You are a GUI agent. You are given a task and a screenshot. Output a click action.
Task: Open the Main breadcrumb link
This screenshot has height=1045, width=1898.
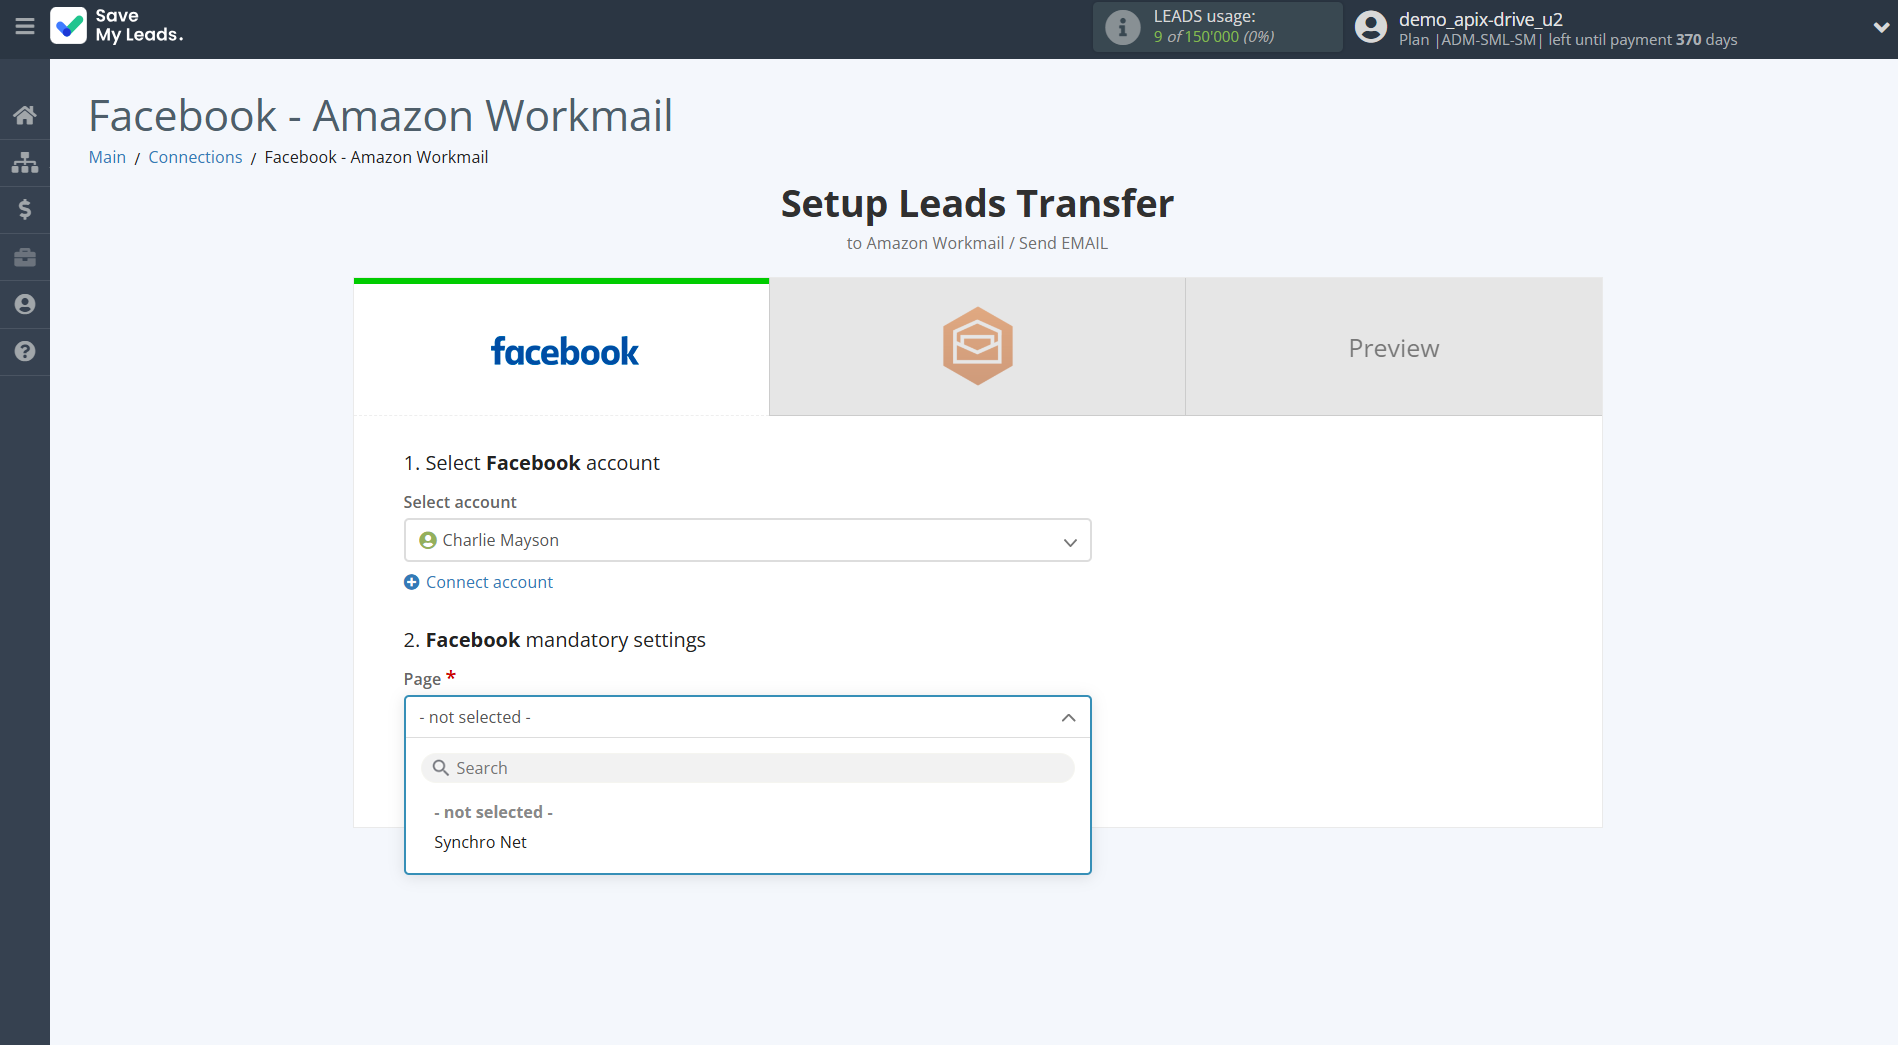tap(107, 157)
